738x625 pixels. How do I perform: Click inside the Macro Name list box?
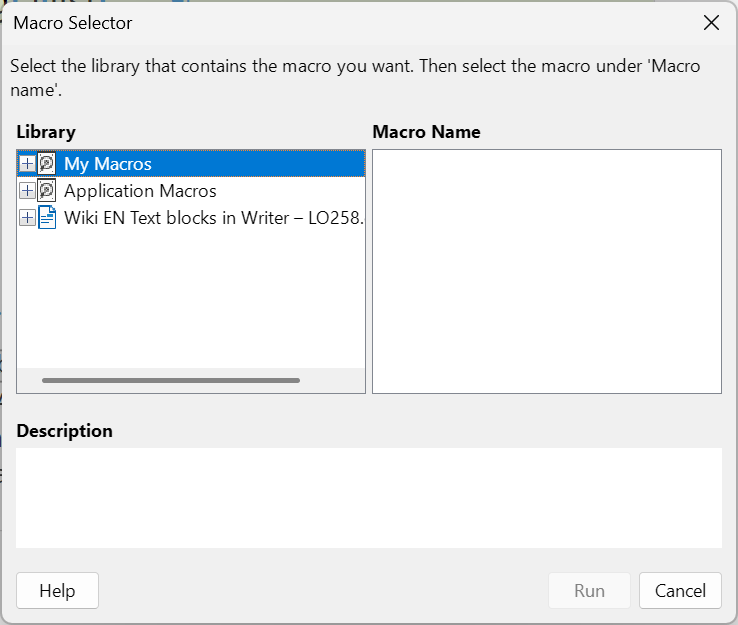pyautogui.click(x=547, y=271)
